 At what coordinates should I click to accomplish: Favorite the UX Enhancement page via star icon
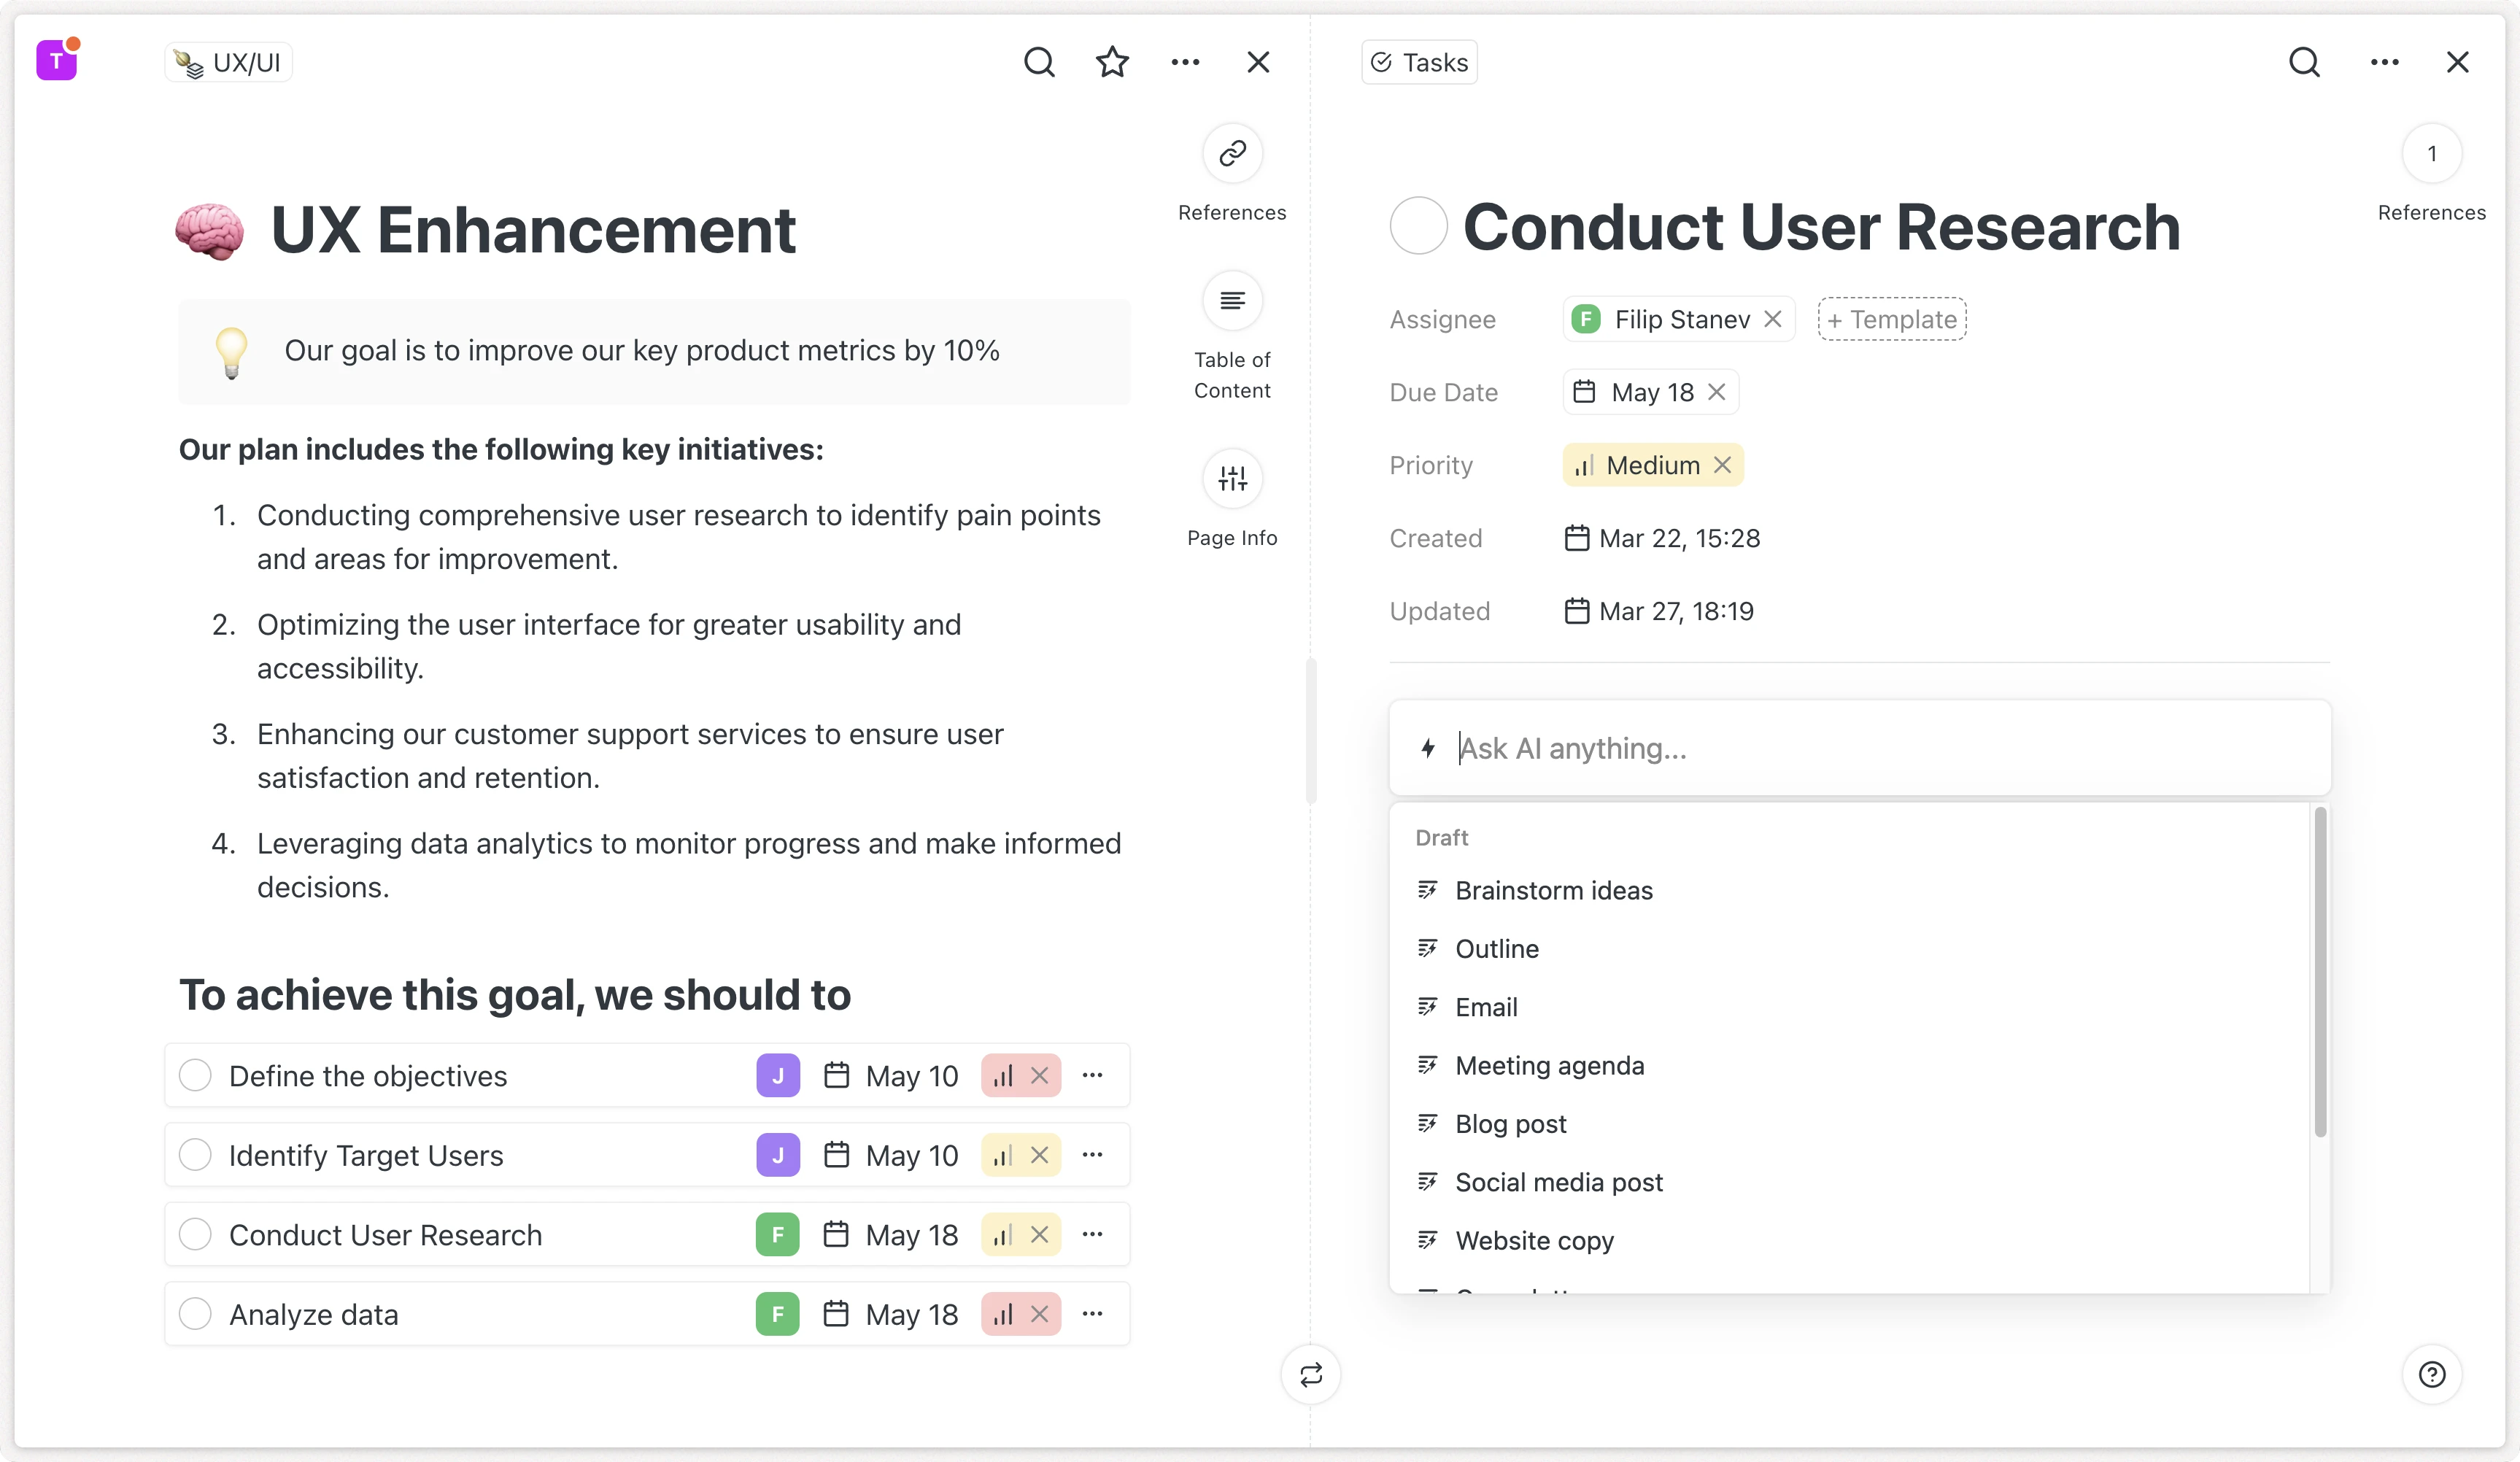coord(1111,61)
